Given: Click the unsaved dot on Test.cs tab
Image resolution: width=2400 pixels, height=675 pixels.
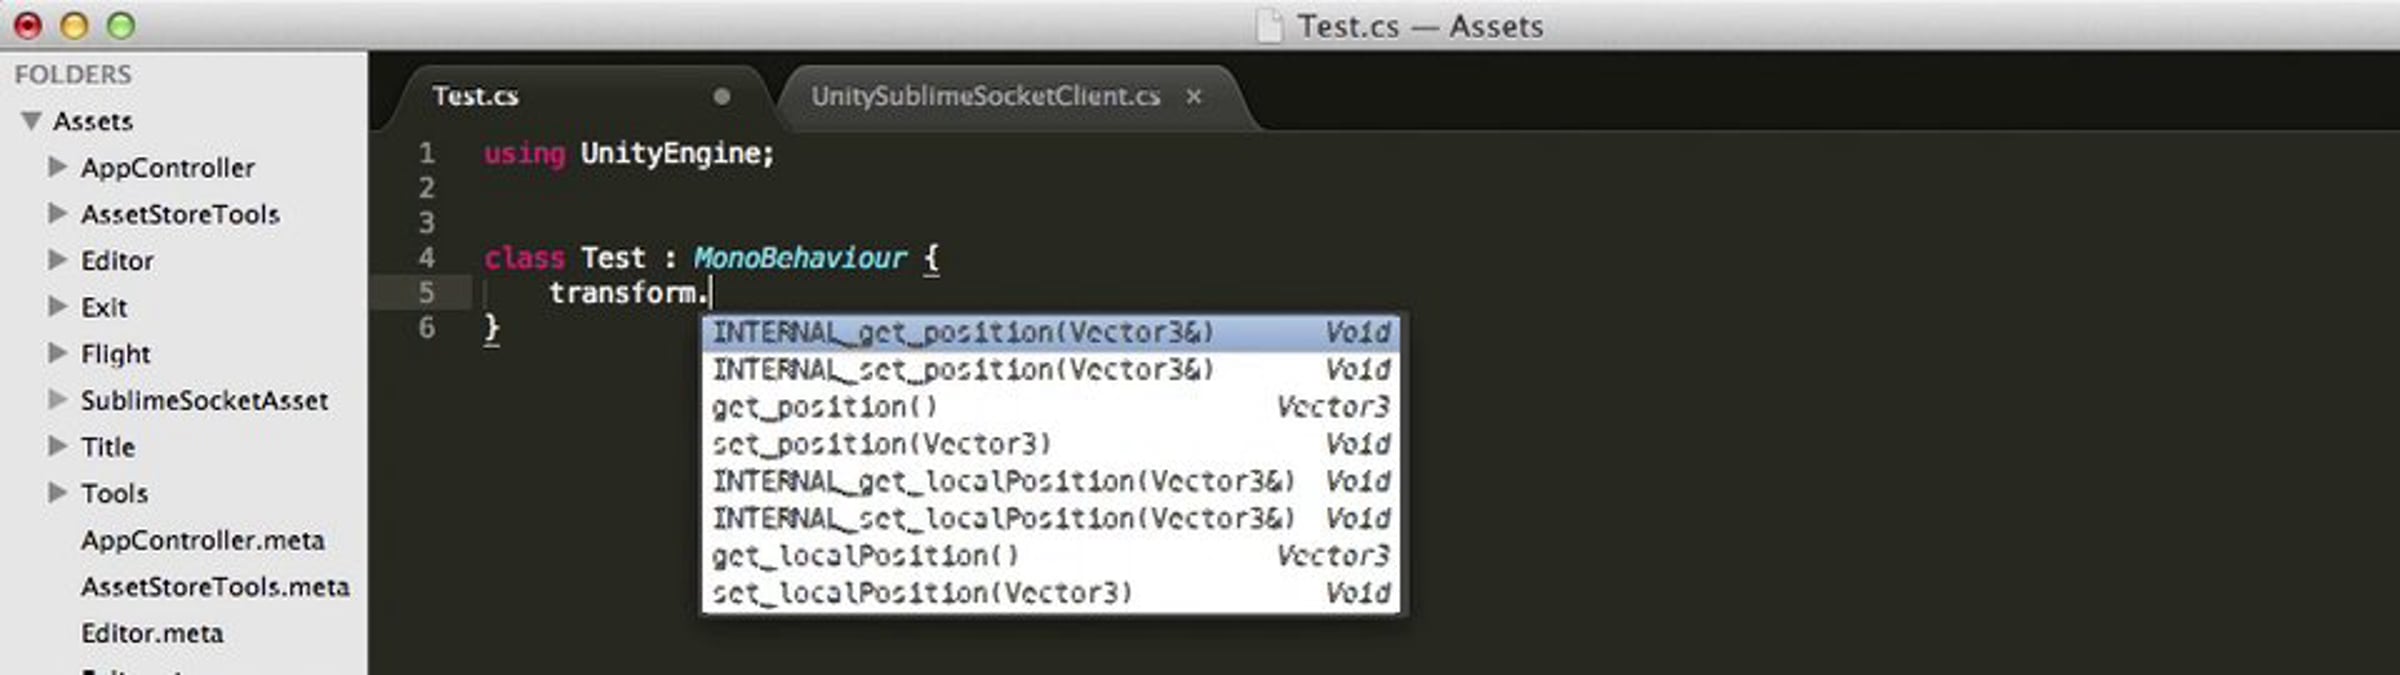Looking at the screenshot, I should pos(721,96).
